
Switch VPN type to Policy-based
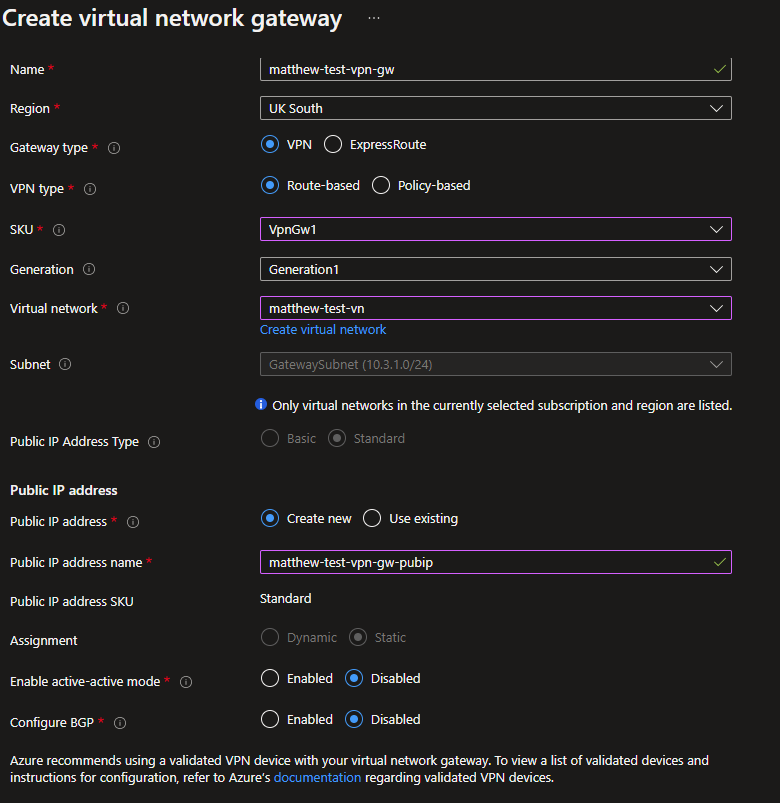[380, 185]
